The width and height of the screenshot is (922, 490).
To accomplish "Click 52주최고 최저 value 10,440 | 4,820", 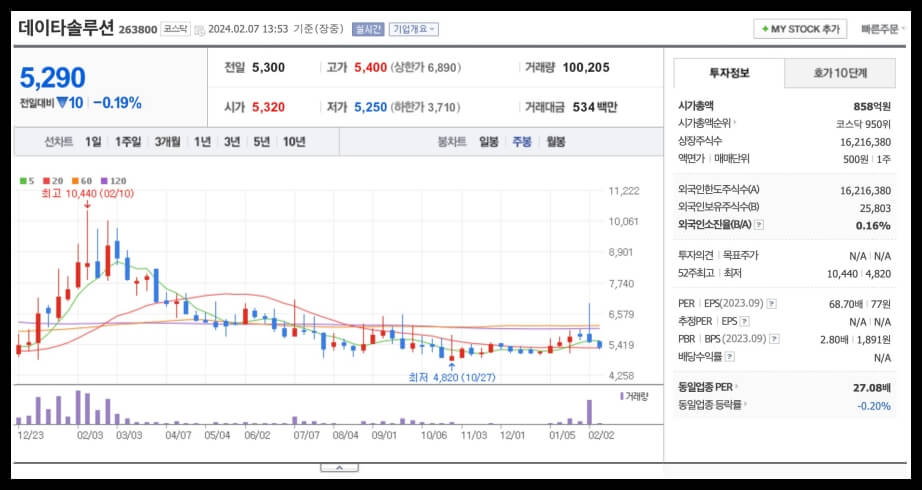I will [x=859, y=274].
